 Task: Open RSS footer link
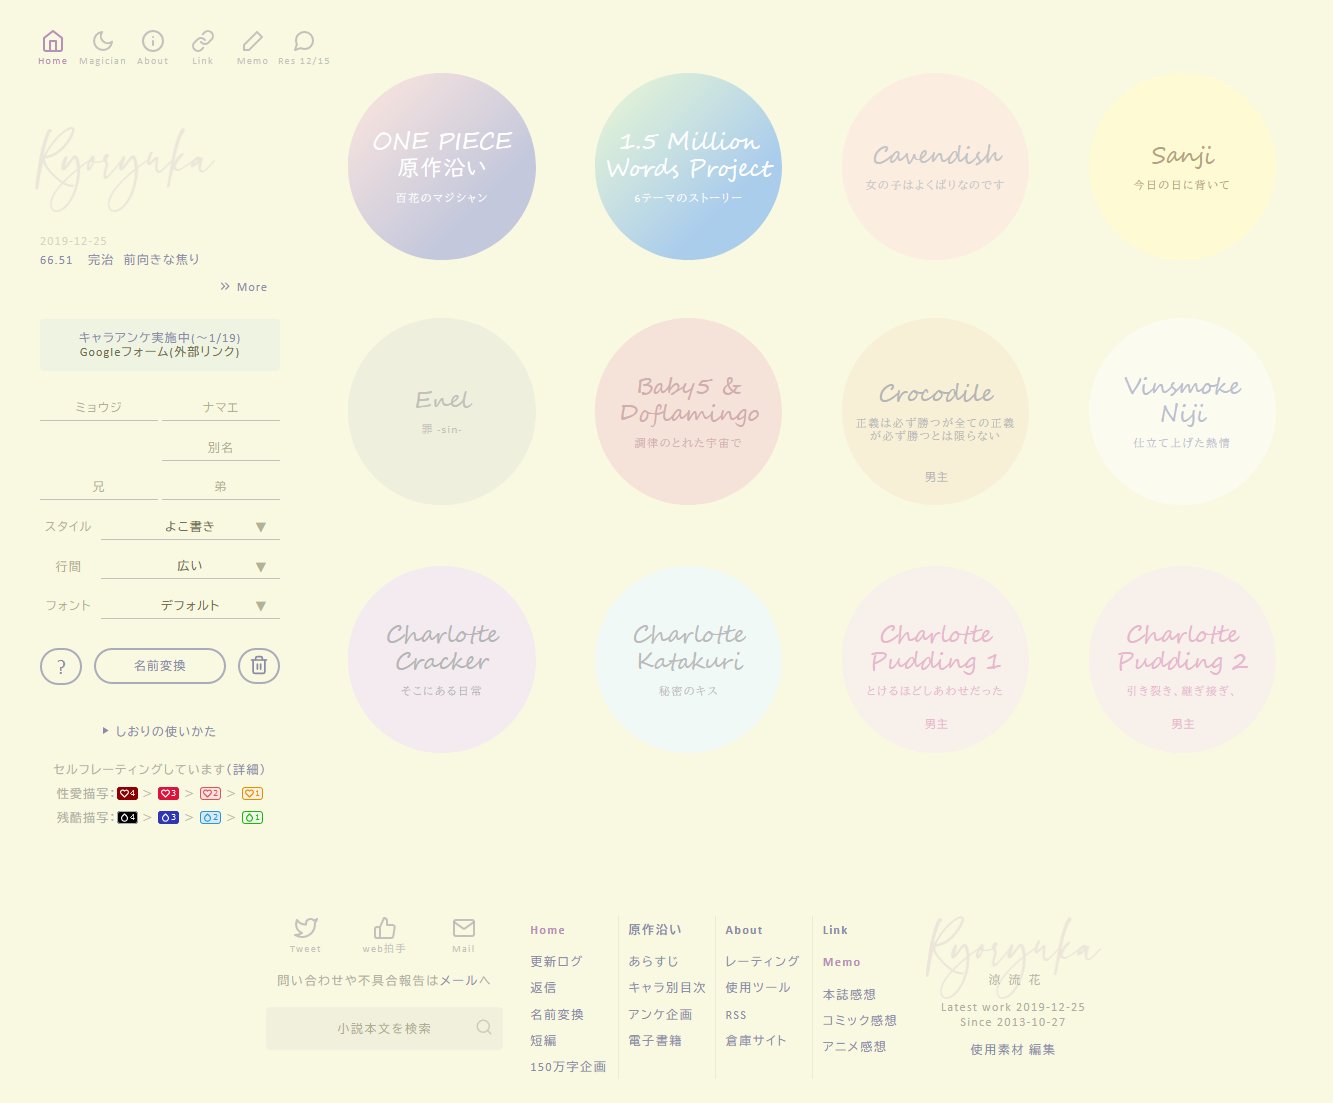736,1015
